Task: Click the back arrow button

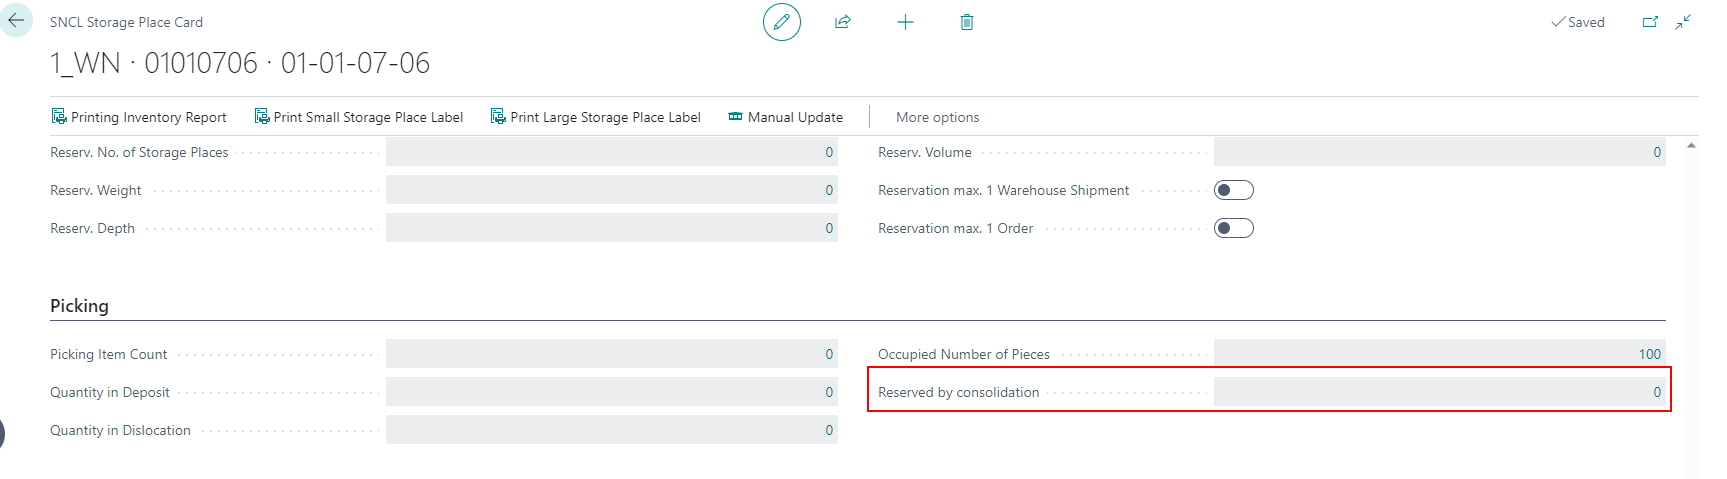Action: 16,20
